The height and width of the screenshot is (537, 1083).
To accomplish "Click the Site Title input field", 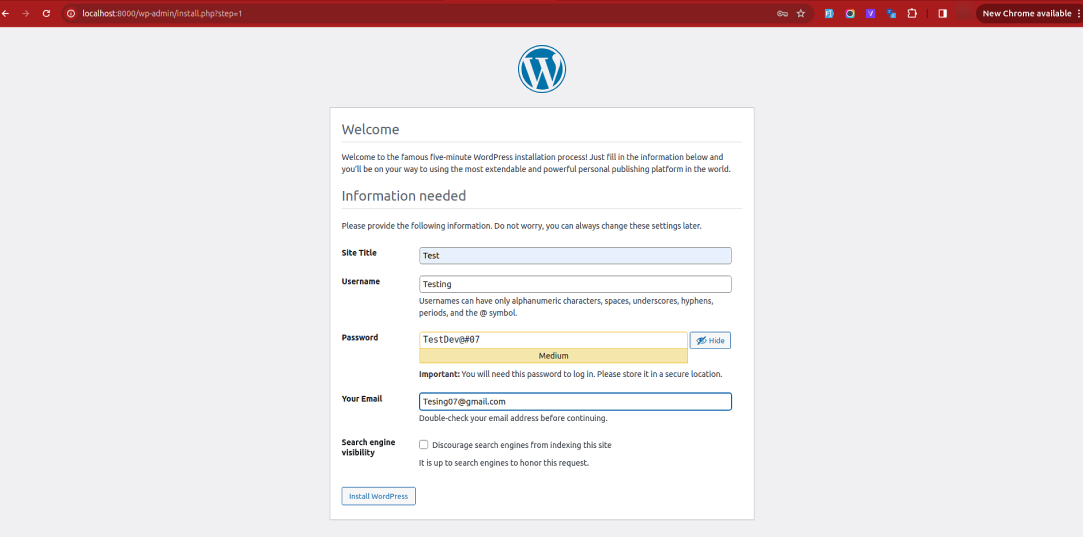I will pos(575,256).
